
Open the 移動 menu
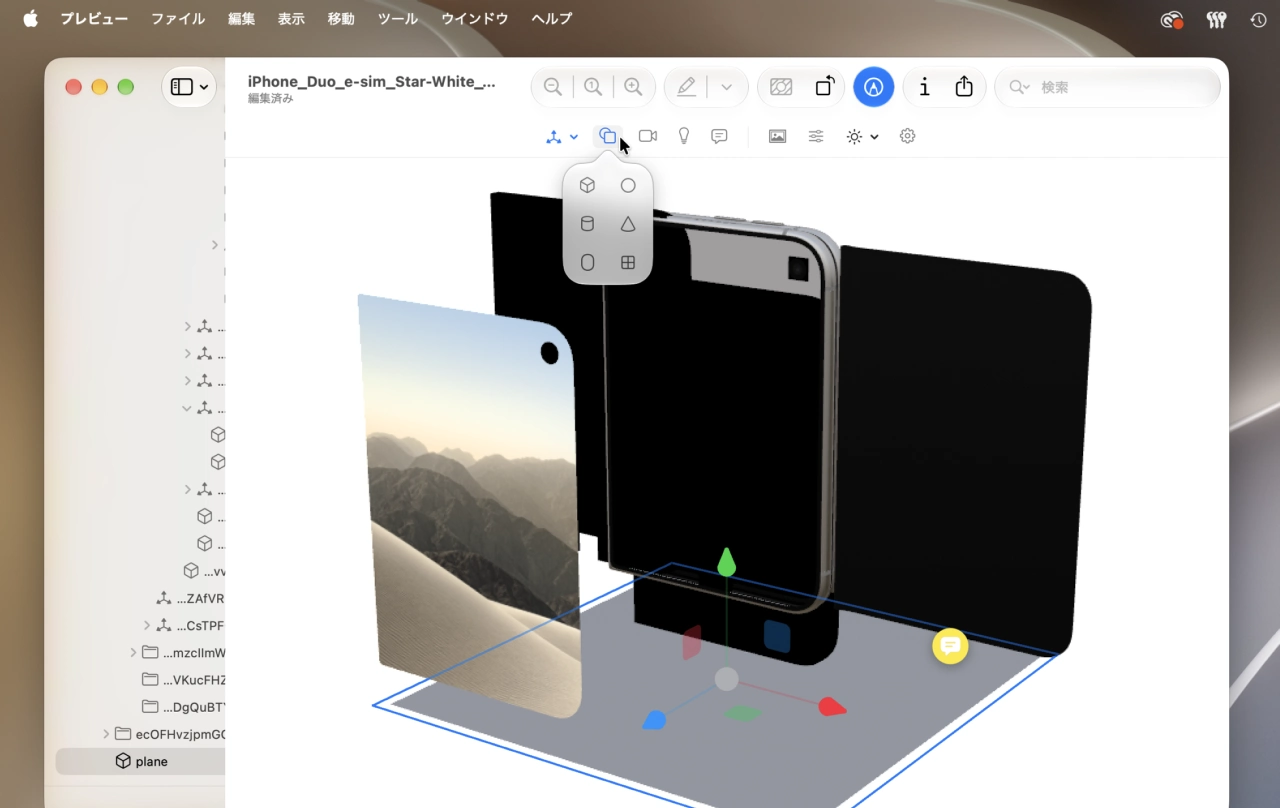pos(341,19)
